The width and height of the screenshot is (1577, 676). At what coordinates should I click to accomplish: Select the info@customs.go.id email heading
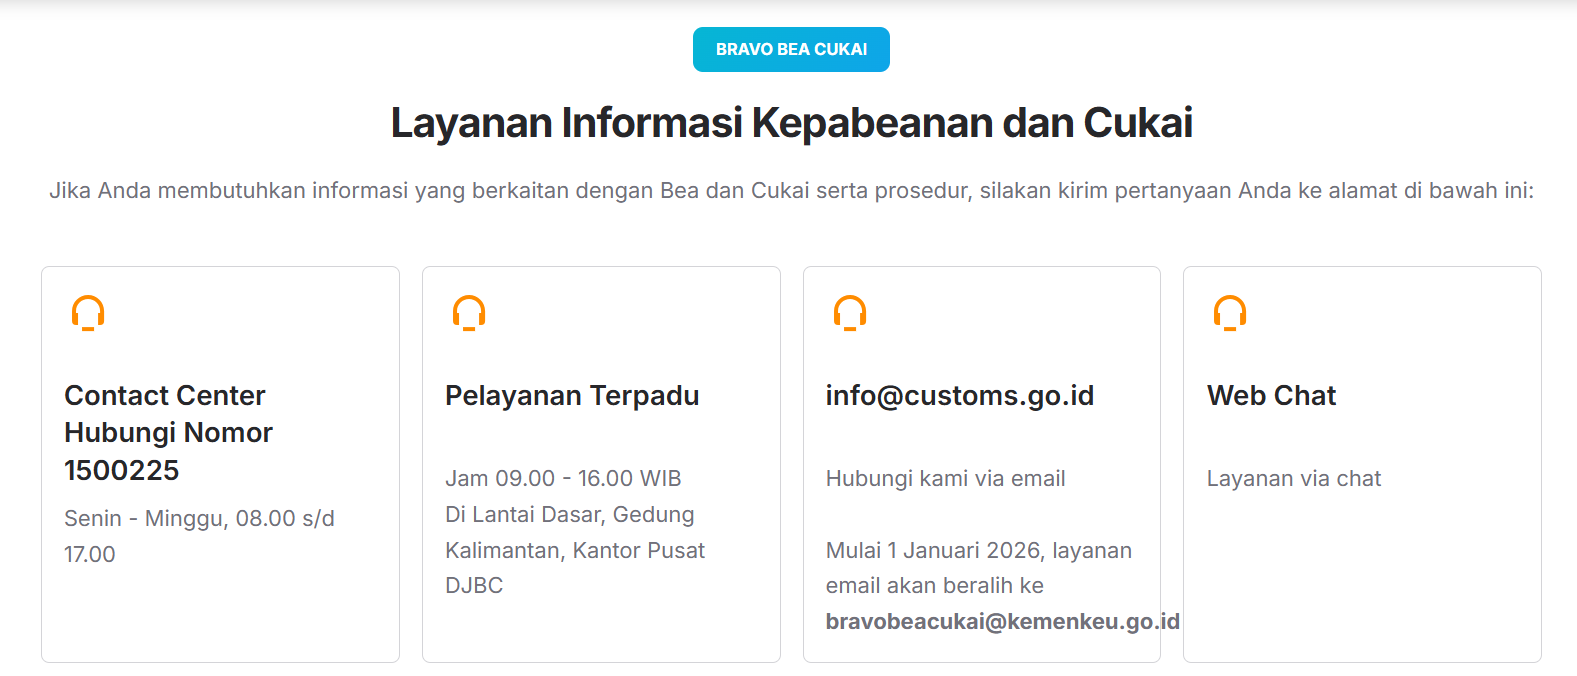point(959,396)
